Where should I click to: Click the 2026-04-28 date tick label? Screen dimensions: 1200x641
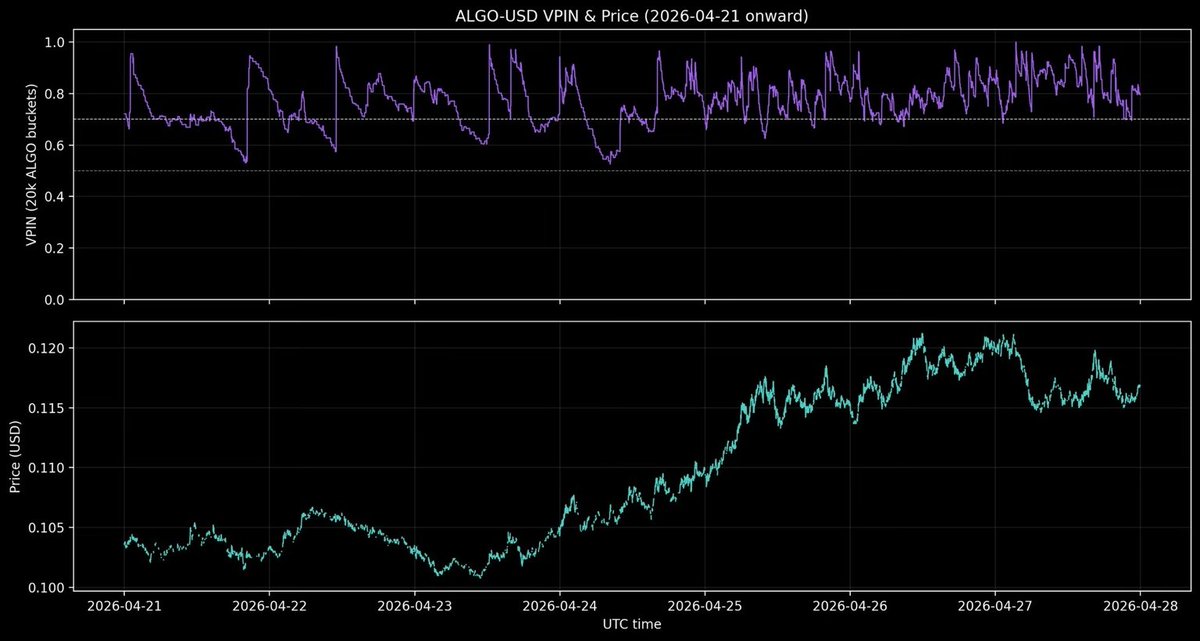coord(1140,605)
